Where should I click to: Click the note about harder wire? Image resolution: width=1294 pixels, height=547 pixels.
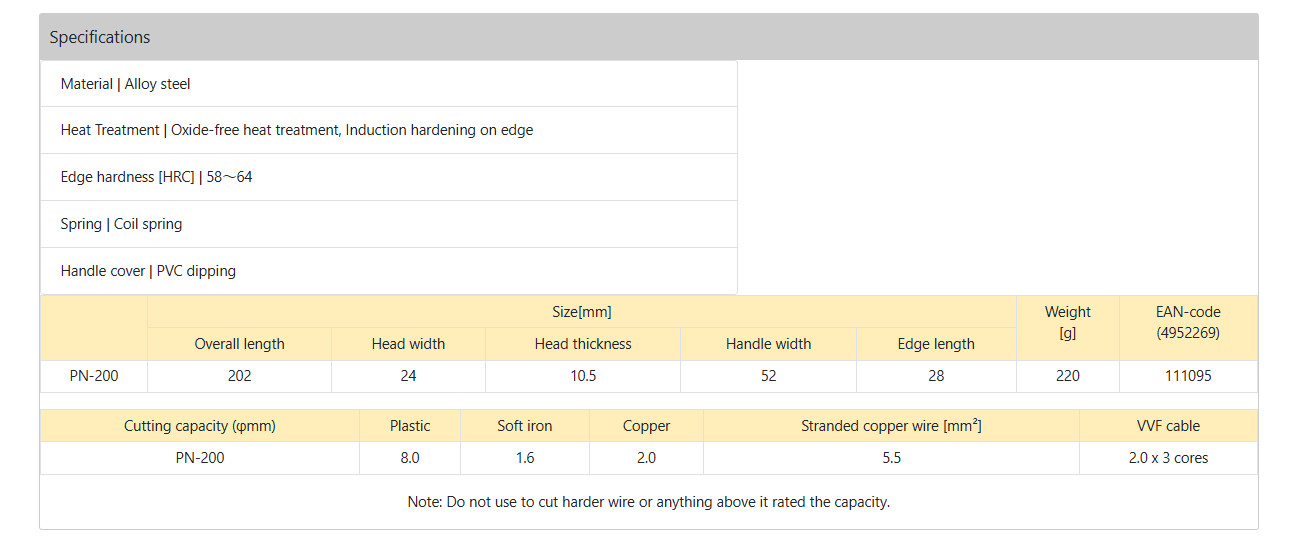click(648, 502)
